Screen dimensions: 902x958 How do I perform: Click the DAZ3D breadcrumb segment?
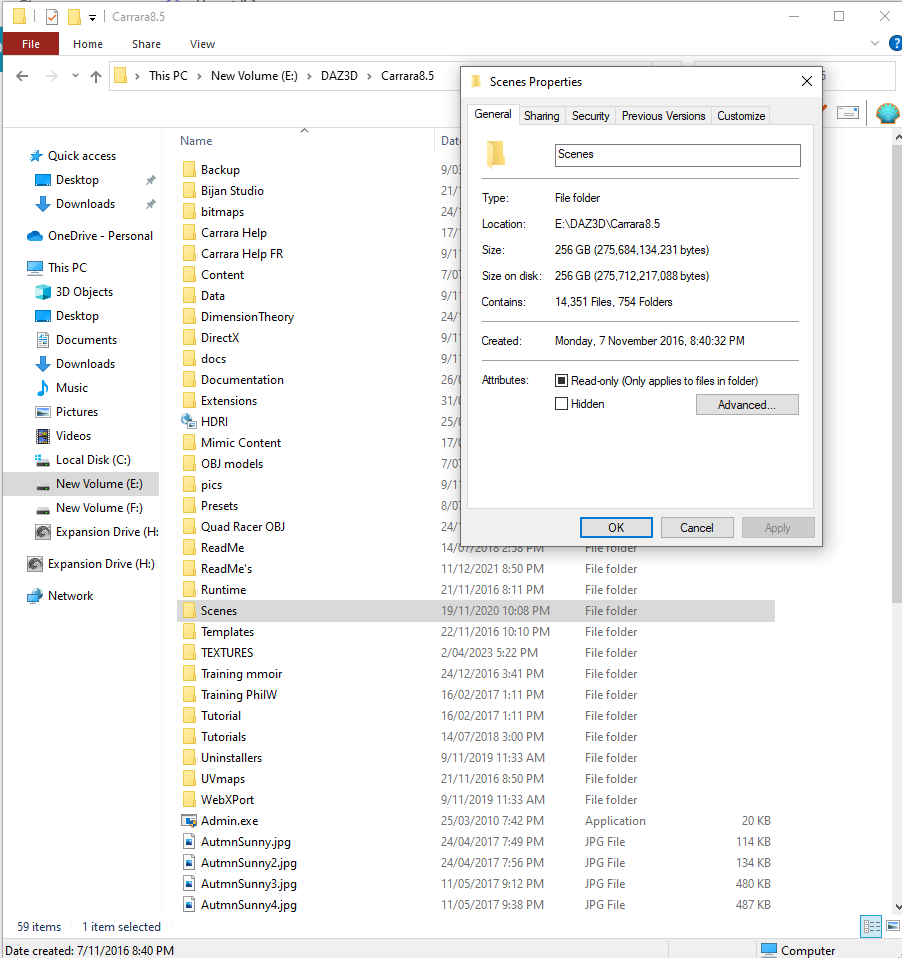coord(339,76)
